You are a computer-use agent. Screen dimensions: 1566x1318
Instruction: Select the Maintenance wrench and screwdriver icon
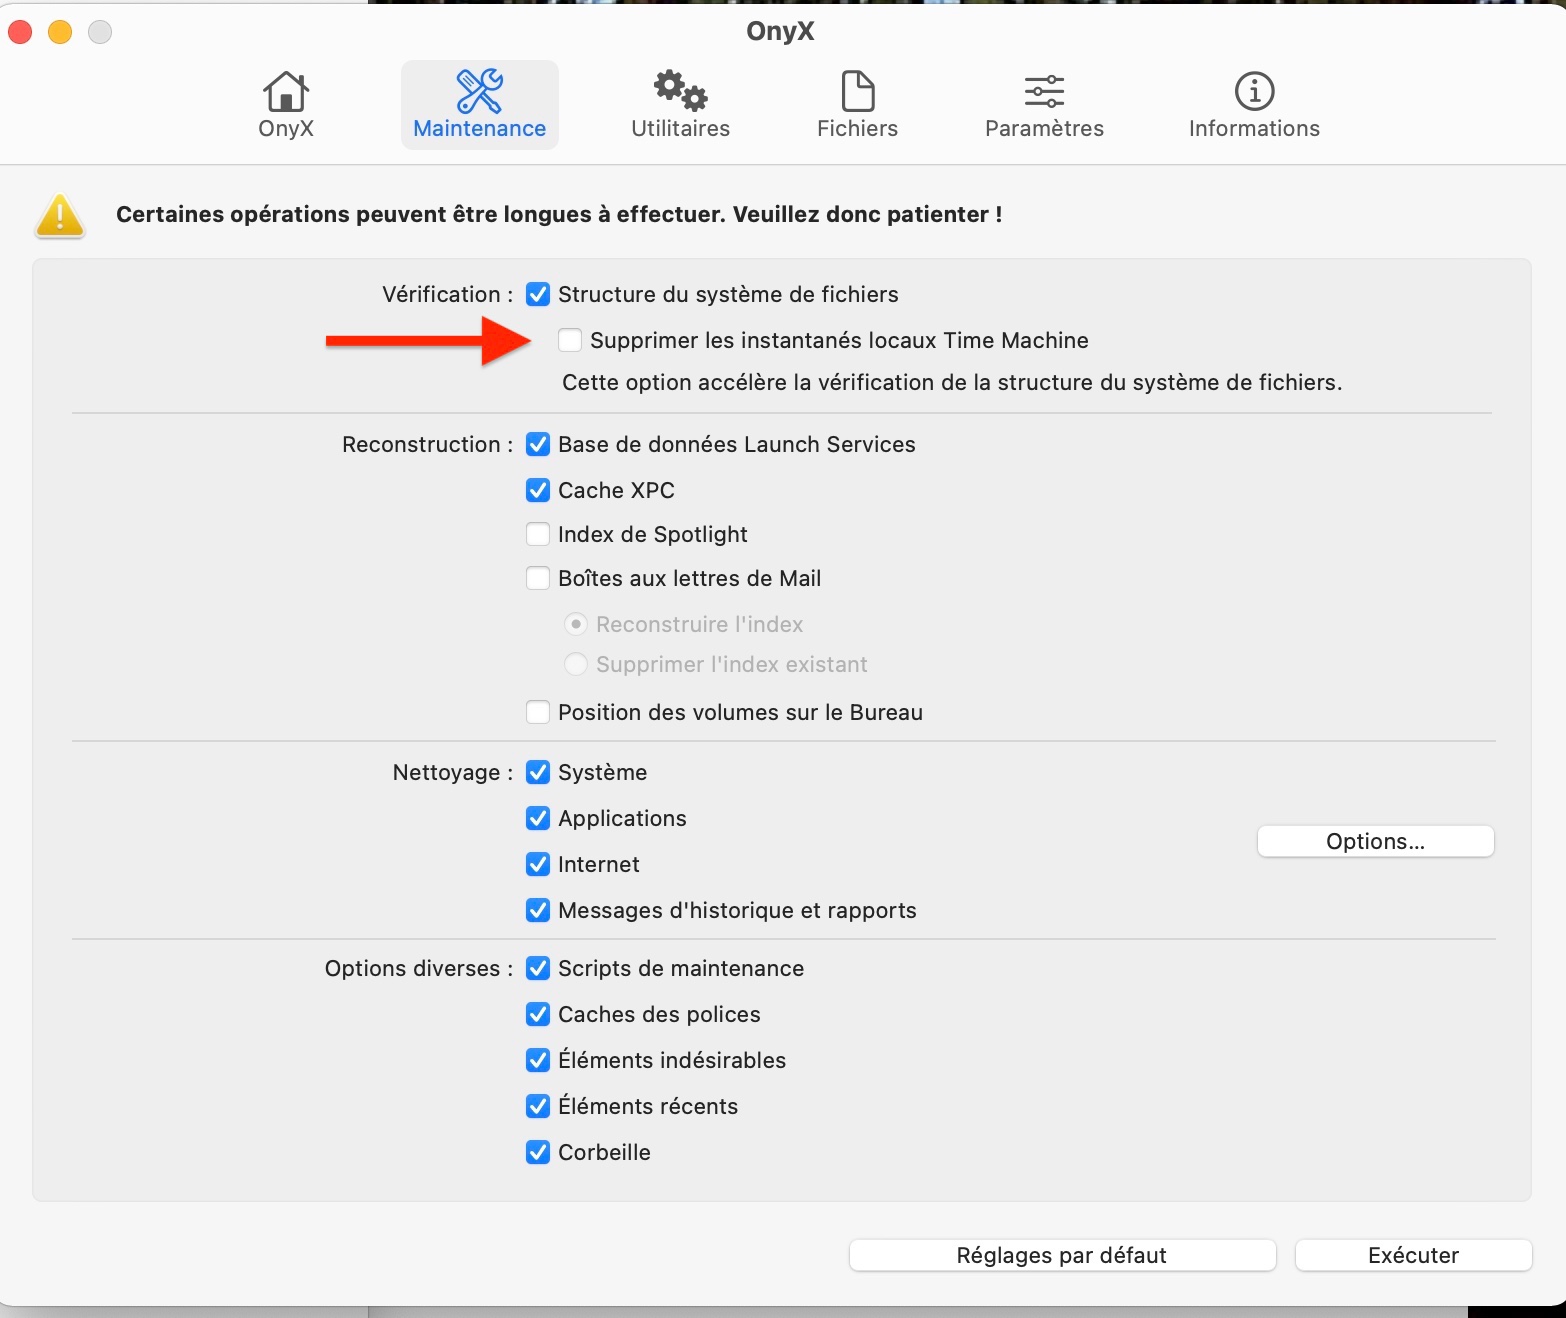coord(479,92)
